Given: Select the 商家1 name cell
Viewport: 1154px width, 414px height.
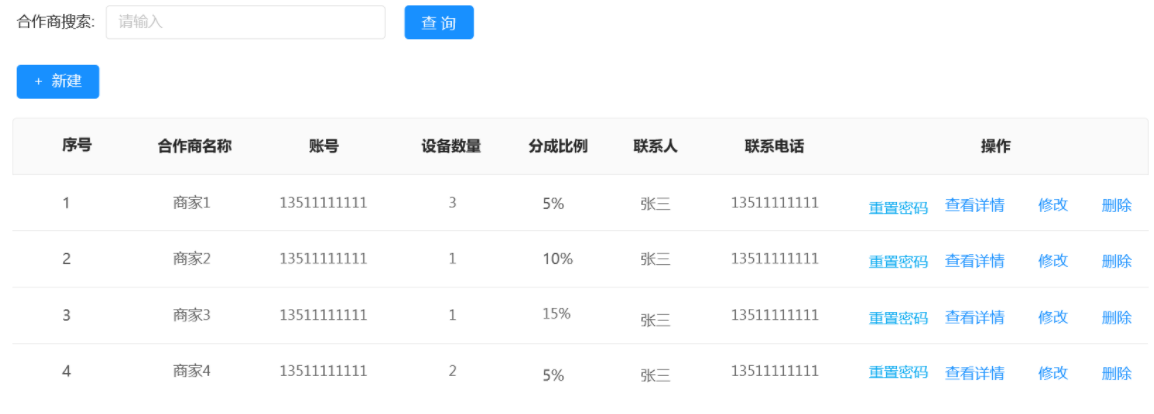Looking at the screenshot, I should coord(192,203).
